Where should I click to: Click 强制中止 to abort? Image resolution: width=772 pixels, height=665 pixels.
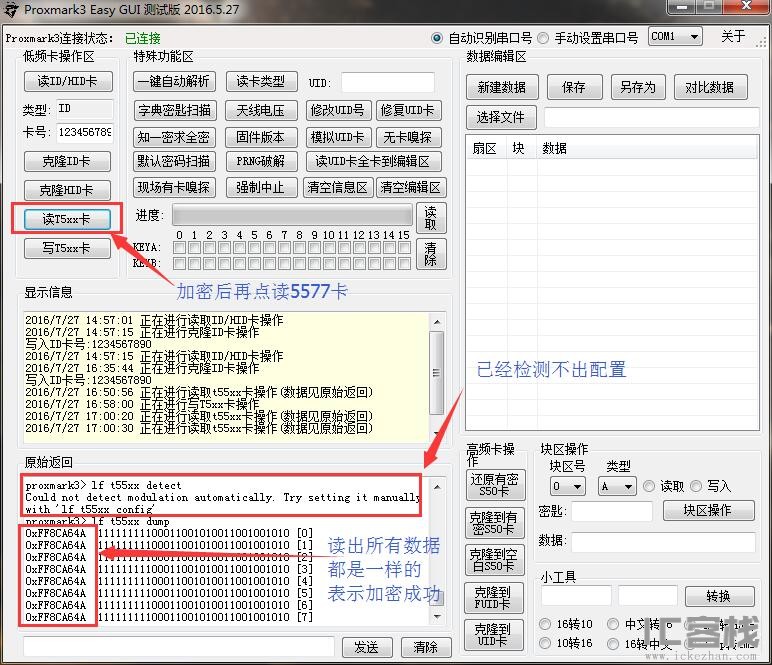tap(261, 188)
